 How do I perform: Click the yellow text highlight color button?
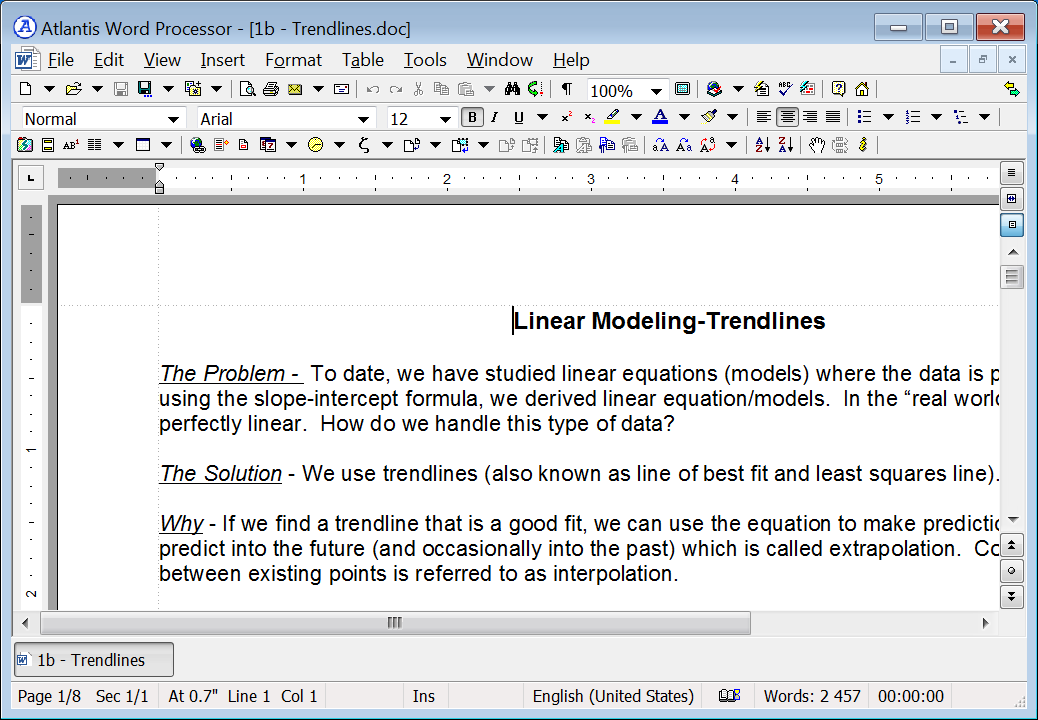pyautogui.click(x=612, y=118)
